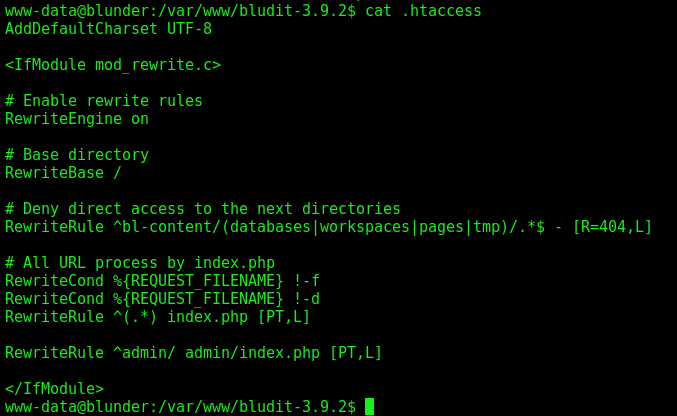
Task: Click the green terminal cursor block
Action: 369,406
